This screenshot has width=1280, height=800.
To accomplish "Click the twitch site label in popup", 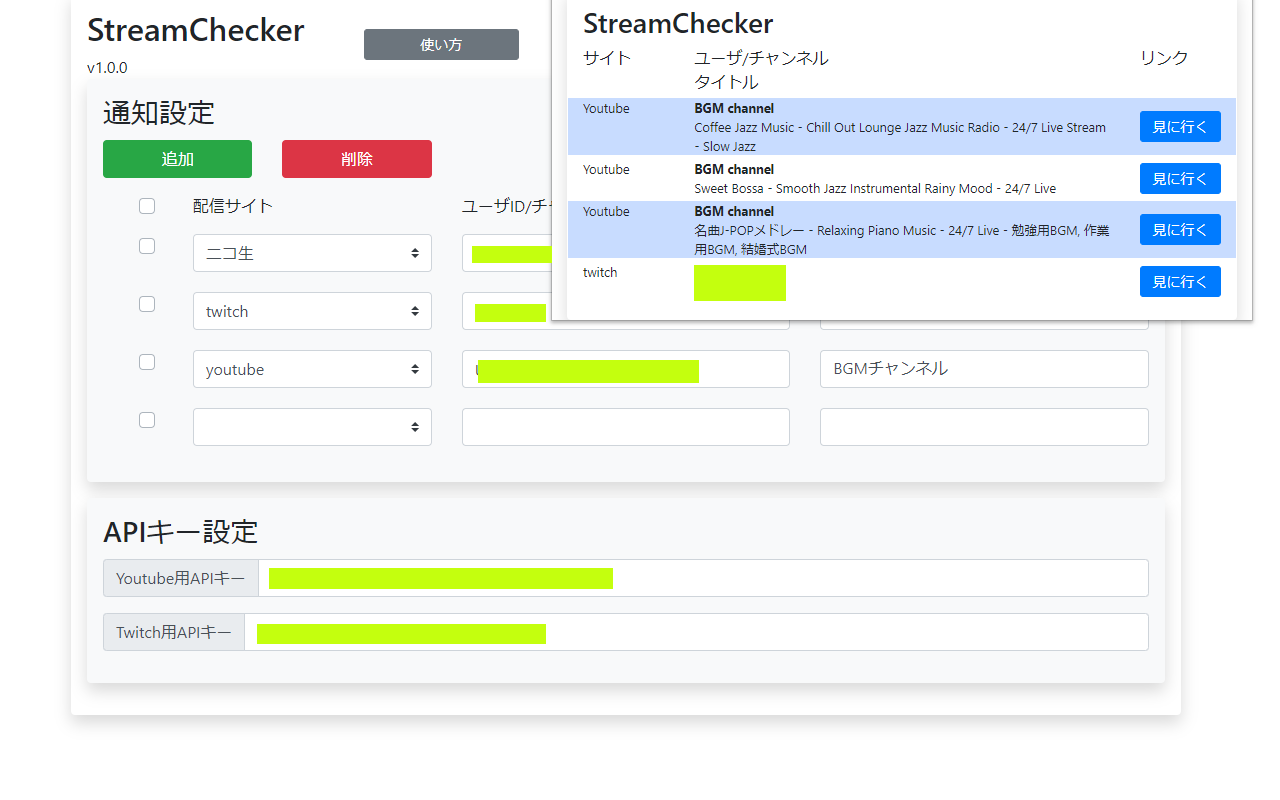I will pyautogui.click(x=600, y=272).
